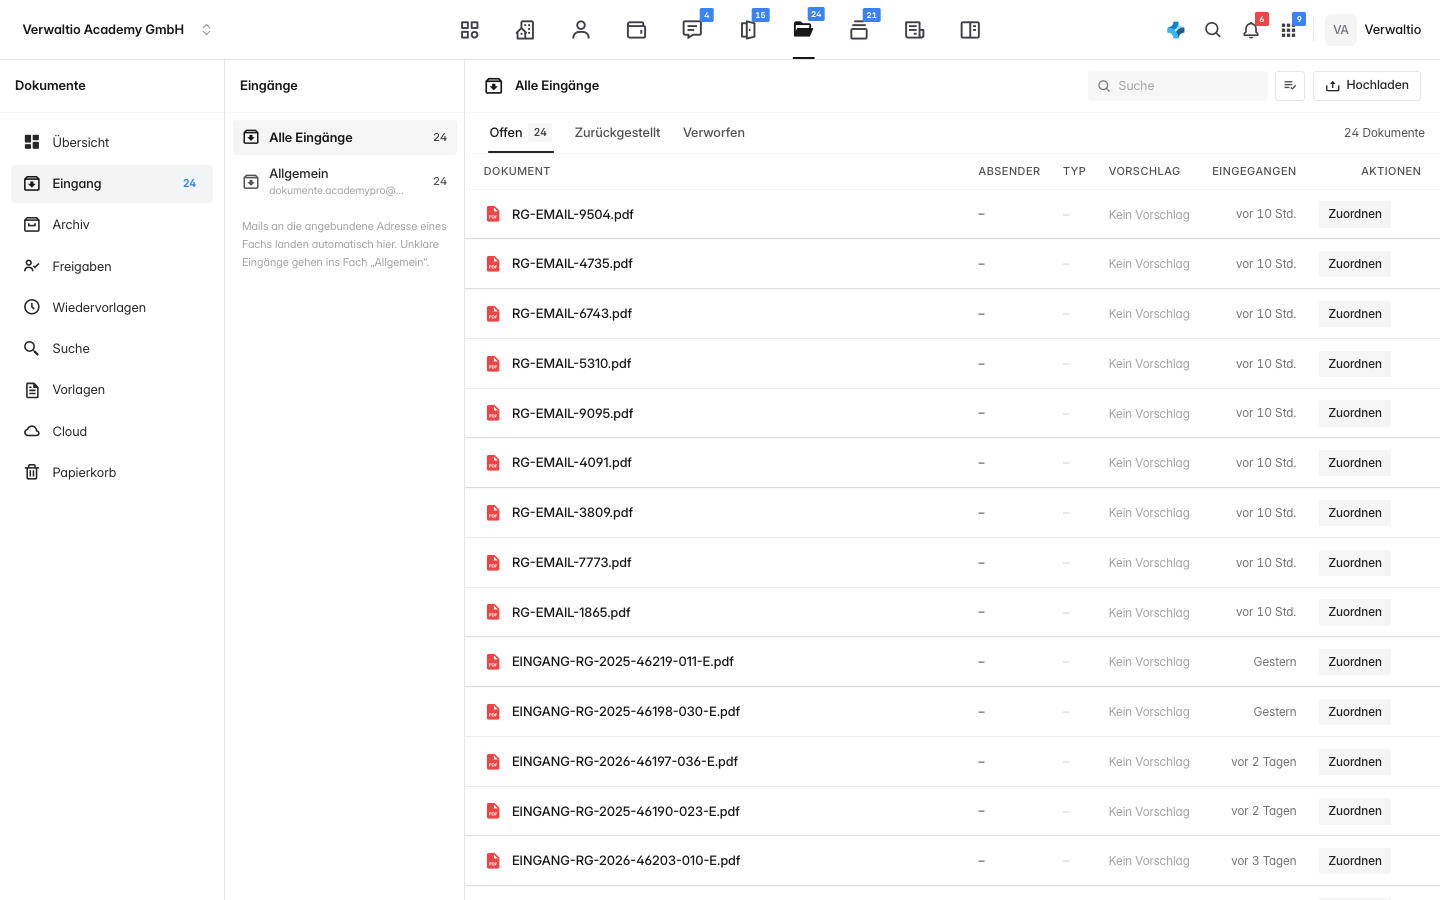1440x900 pixels.
Task: Open the folder icon with badge 24
Action: tap(803, 30)
